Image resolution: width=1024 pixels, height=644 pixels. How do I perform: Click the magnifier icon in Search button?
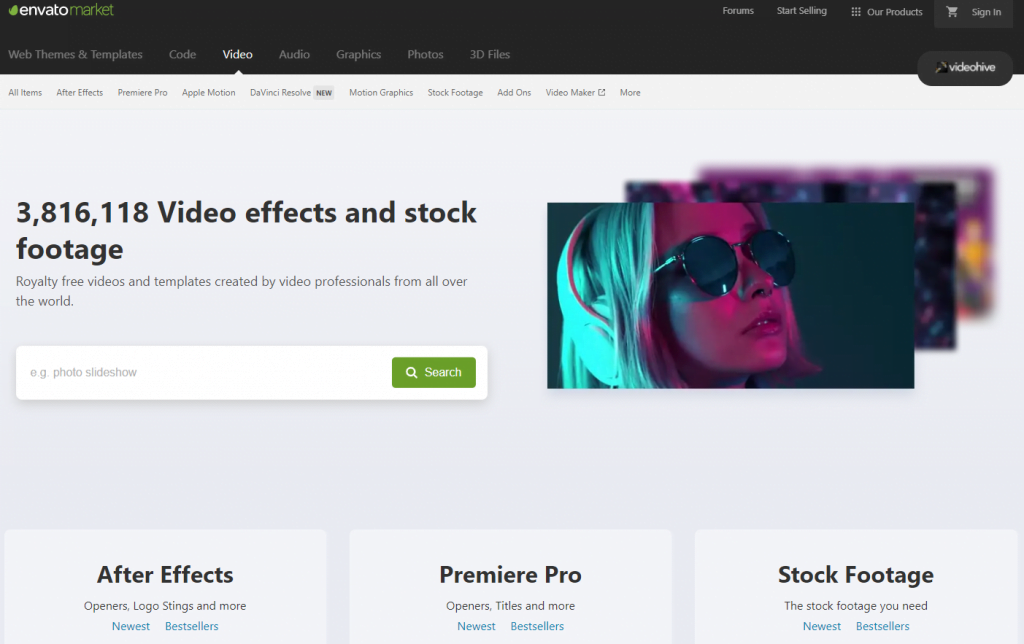click(411, 372)
